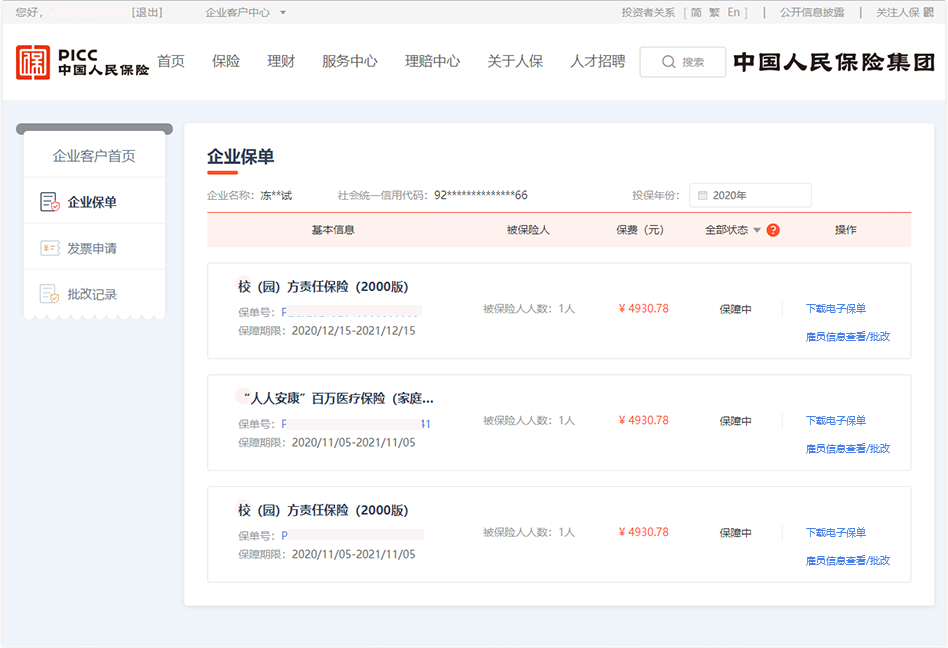Click the 搜索 search input field
Image resolution: width=948 pixels, height=648 pixels.
(683, 62)
